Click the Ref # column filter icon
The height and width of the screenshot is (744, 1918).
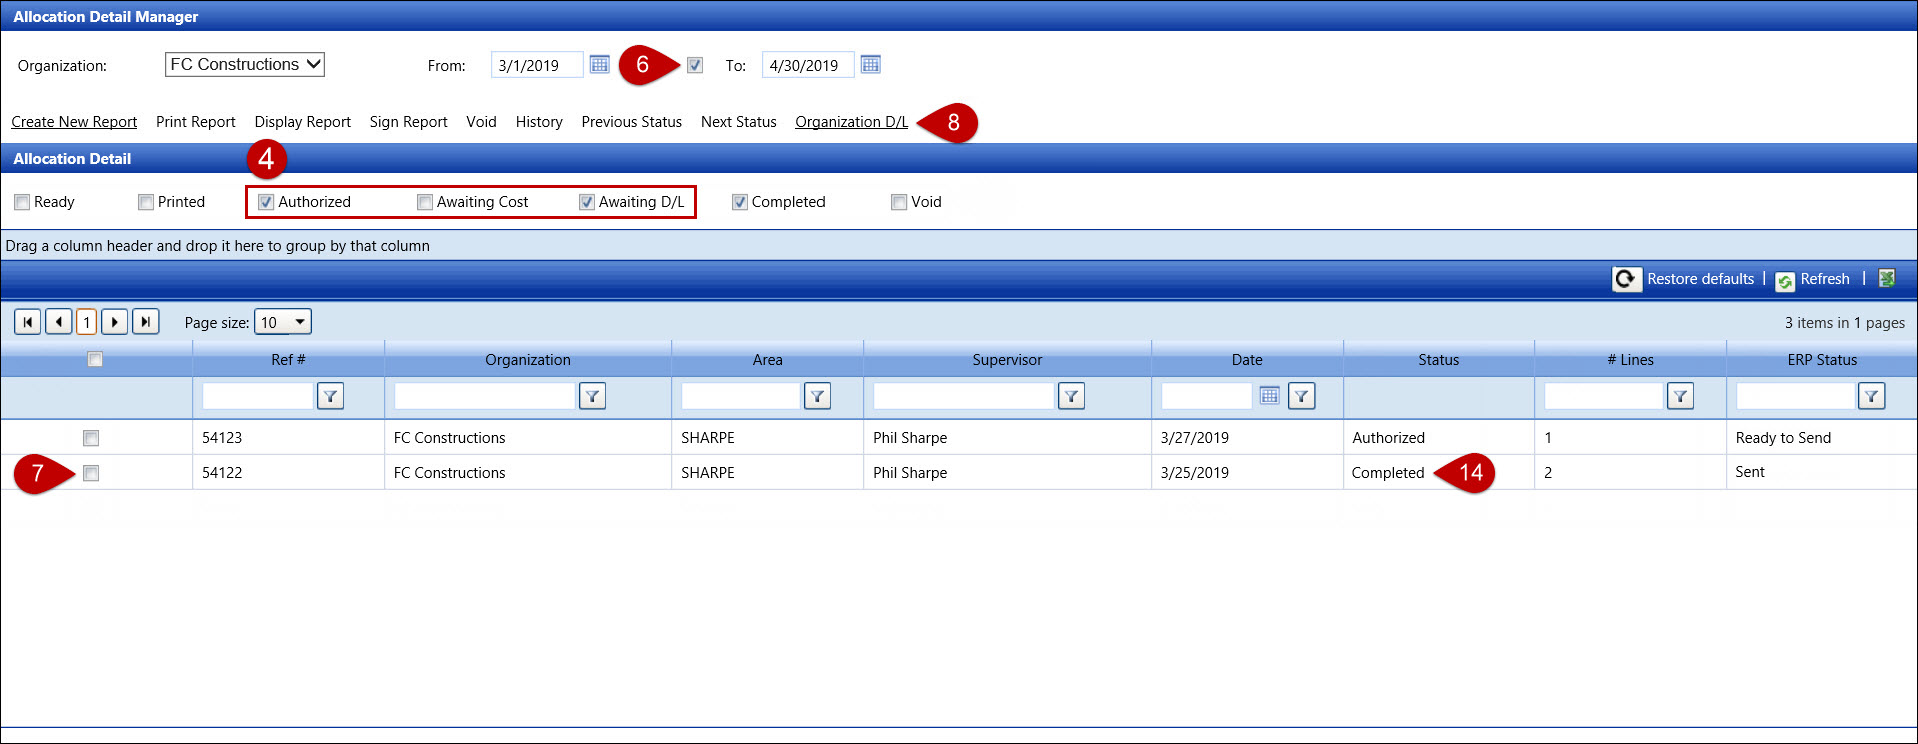[x=330, y=397]
